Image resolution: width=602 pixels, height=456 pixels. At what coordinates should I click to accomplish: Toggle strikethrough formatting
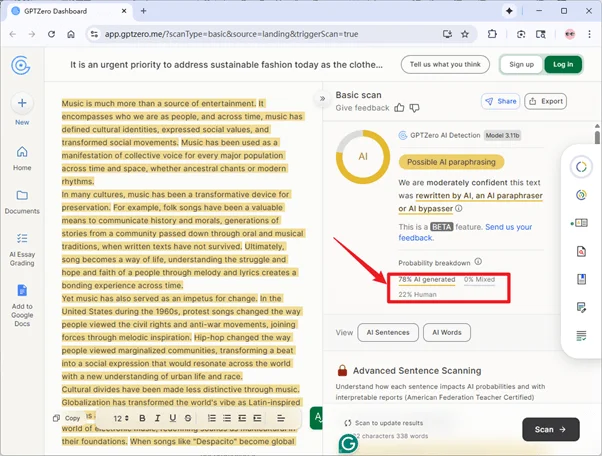click(188, 418)
